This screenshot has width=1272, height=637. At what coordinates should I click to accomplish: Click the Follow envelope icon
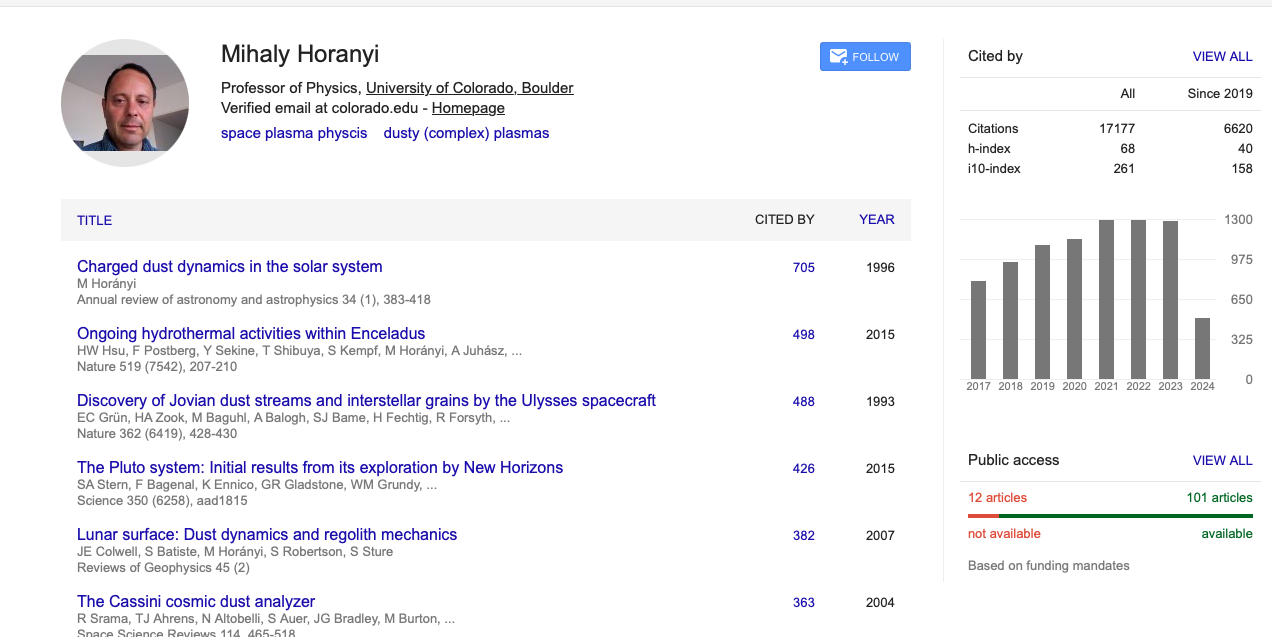click(x=838, y=57)
